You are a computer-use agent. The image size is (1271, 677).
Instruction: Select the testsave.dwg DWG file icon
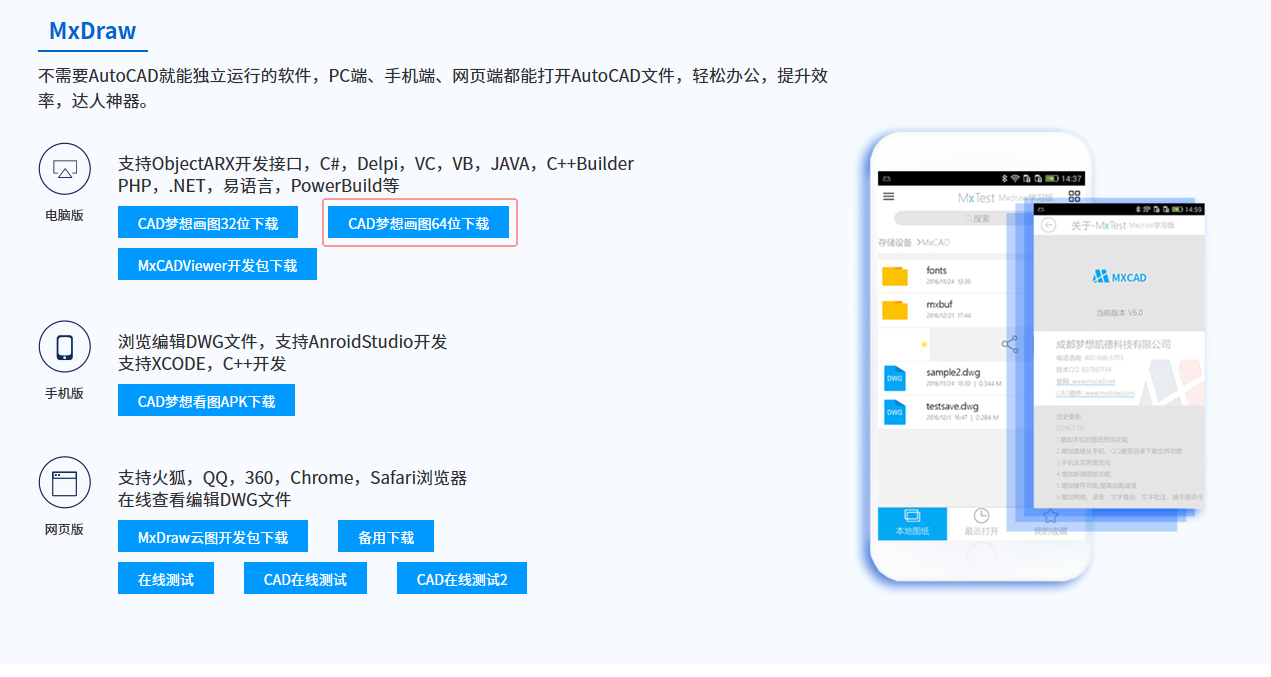pyautogui.click(x=894, y=411)
